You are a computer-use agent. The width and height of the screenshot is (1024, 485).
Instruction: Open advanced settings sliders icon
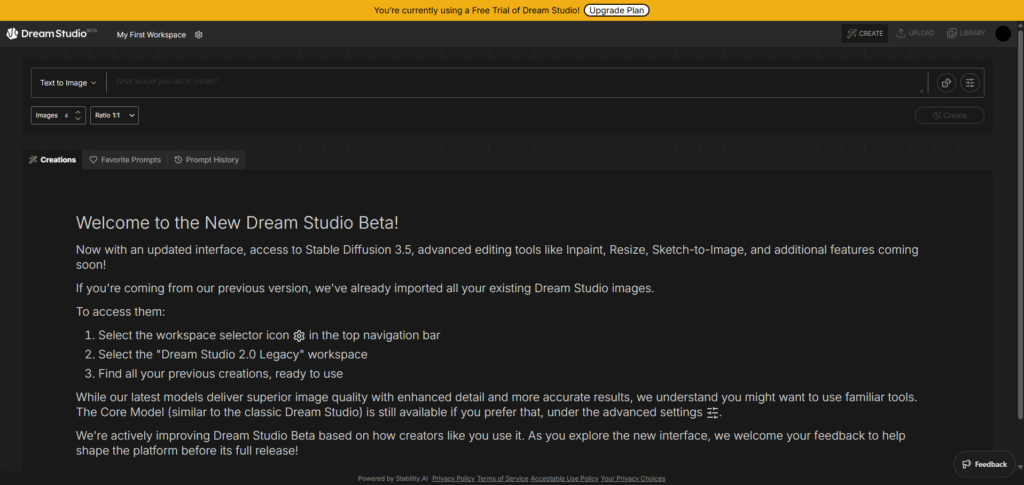[969, 83]
